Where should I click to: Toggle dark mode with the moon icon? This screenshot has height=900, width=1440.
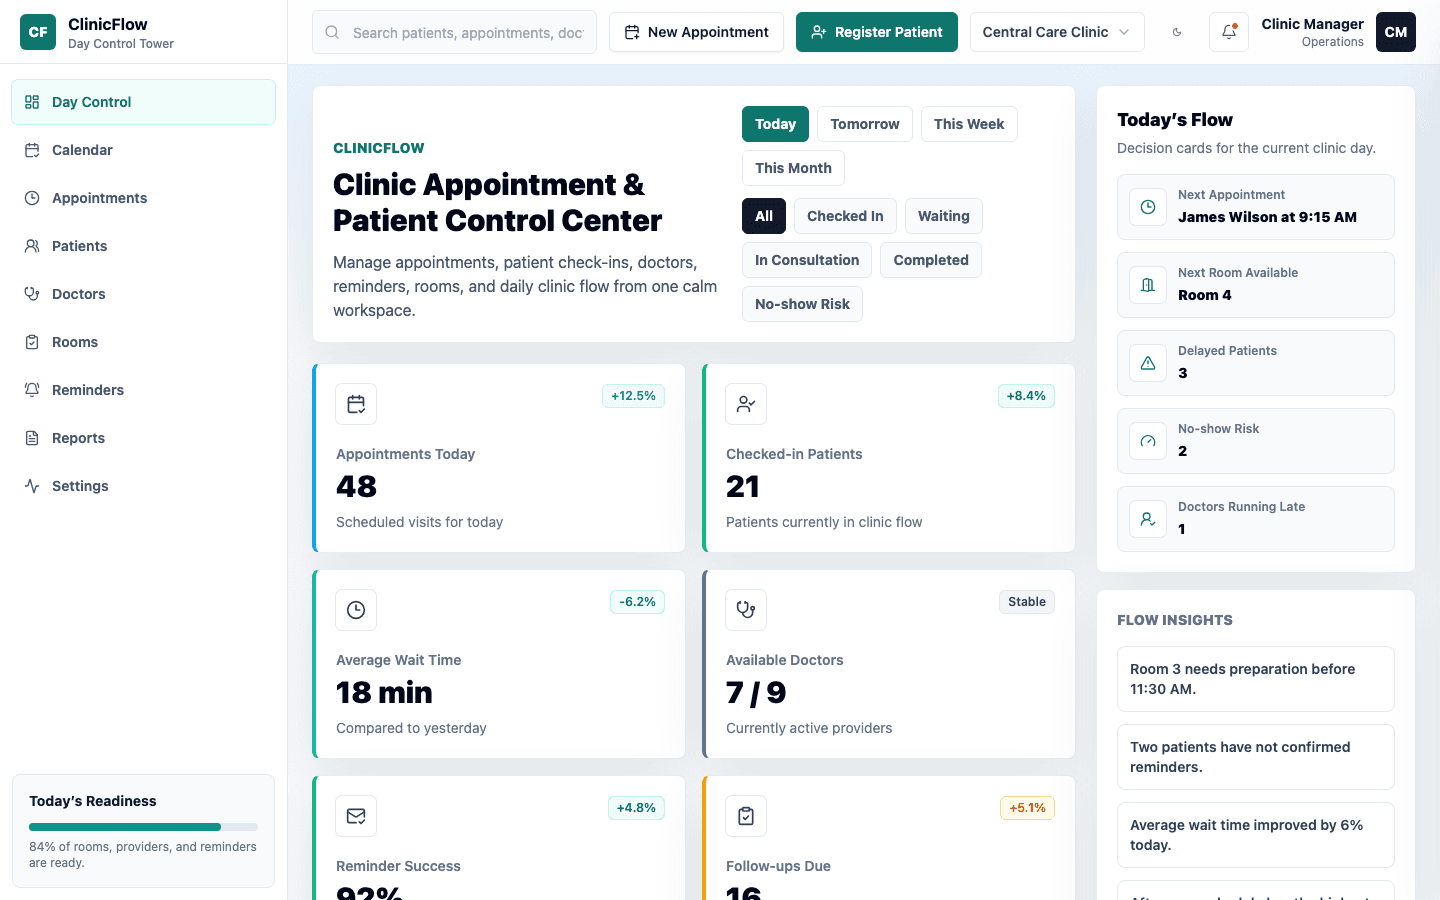pos(1177,32)
